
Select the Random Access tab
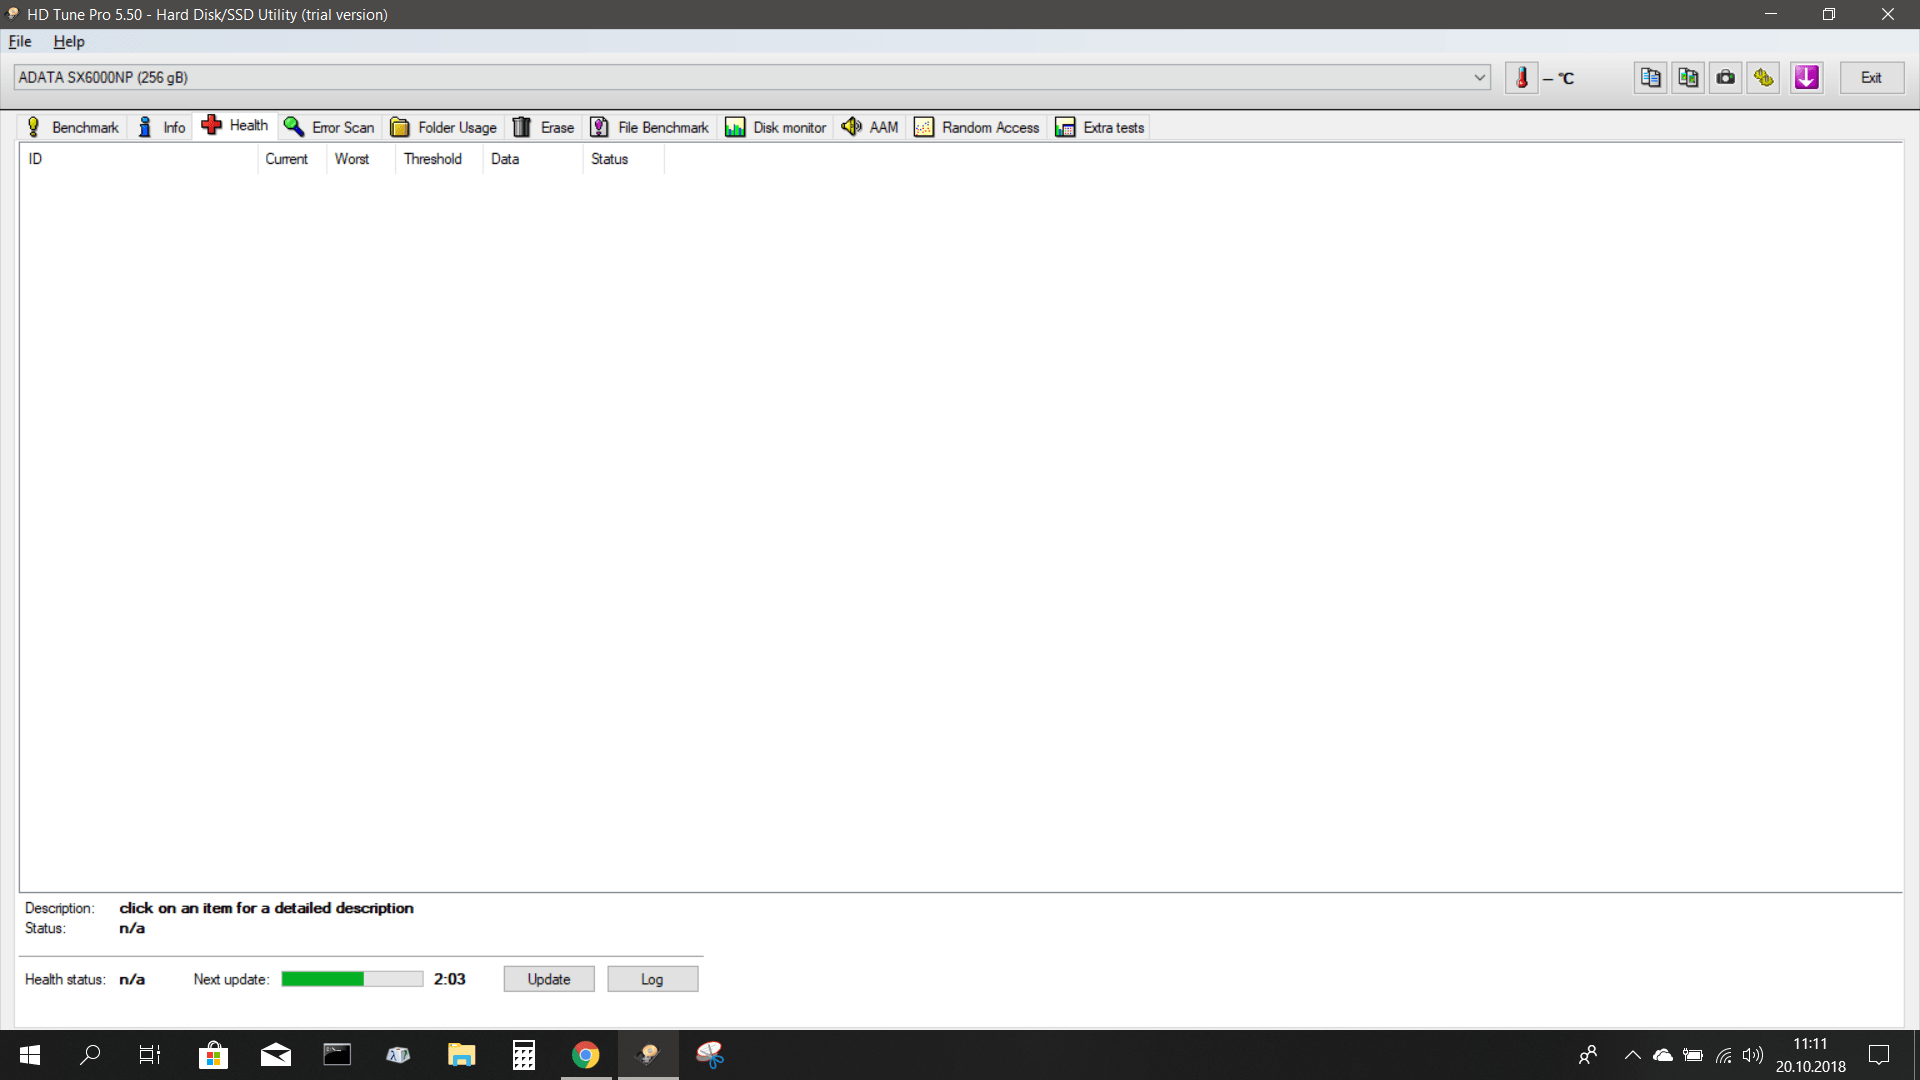coord(977,127)
